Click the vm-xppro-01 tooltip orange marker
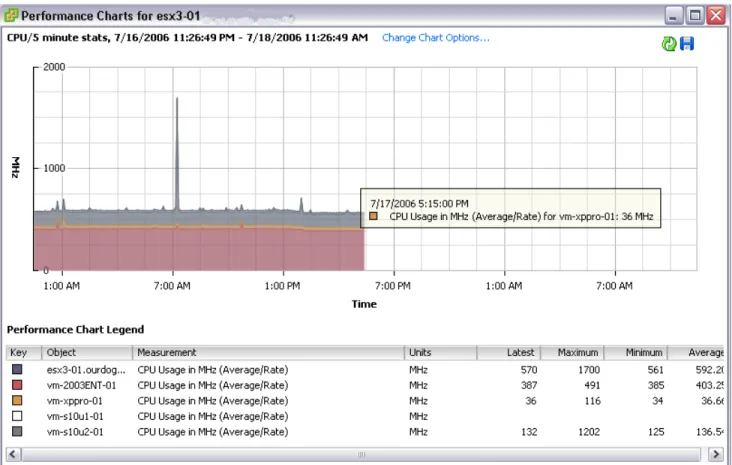 373,216
